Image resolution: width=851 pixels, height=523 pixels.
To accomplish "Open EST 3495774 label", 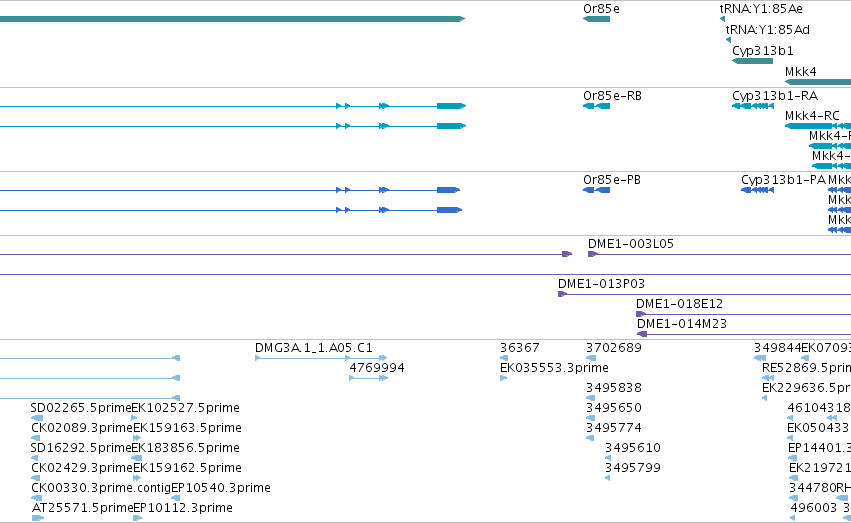I will (614, 429).
